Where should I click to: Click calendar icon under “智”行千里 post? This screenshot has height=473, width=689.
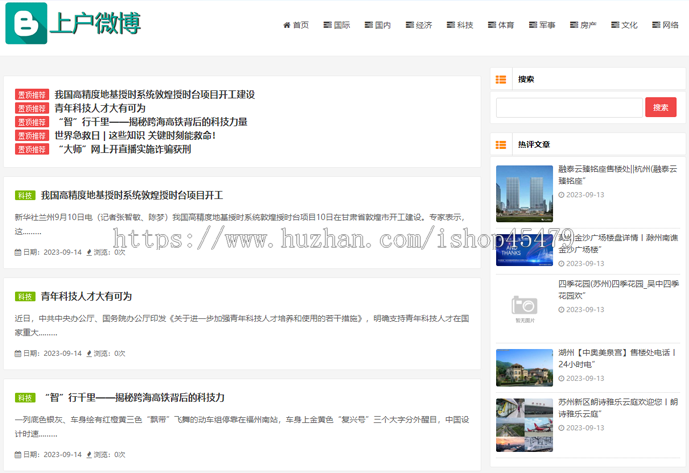click(x=18, y=455)
